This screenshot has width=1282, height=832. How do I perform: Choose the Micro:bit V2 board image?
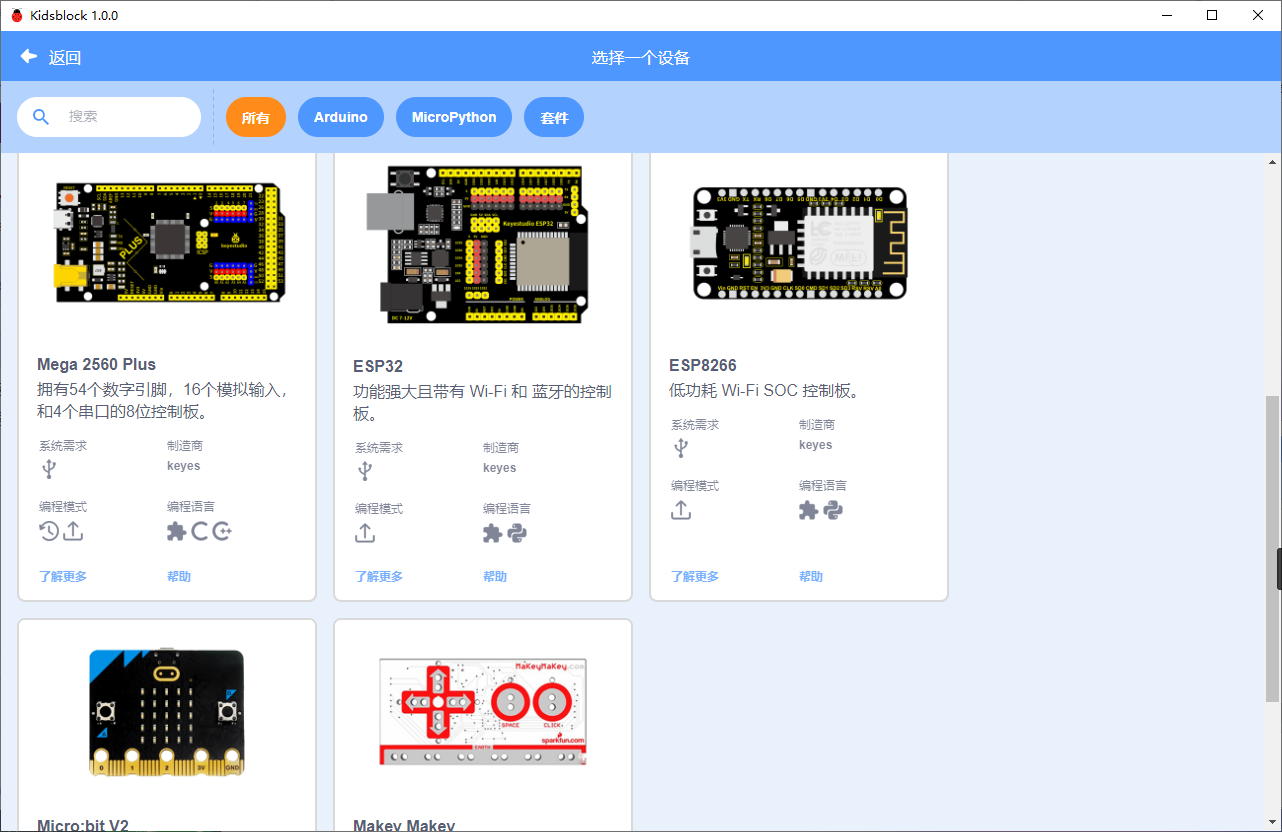167,712
